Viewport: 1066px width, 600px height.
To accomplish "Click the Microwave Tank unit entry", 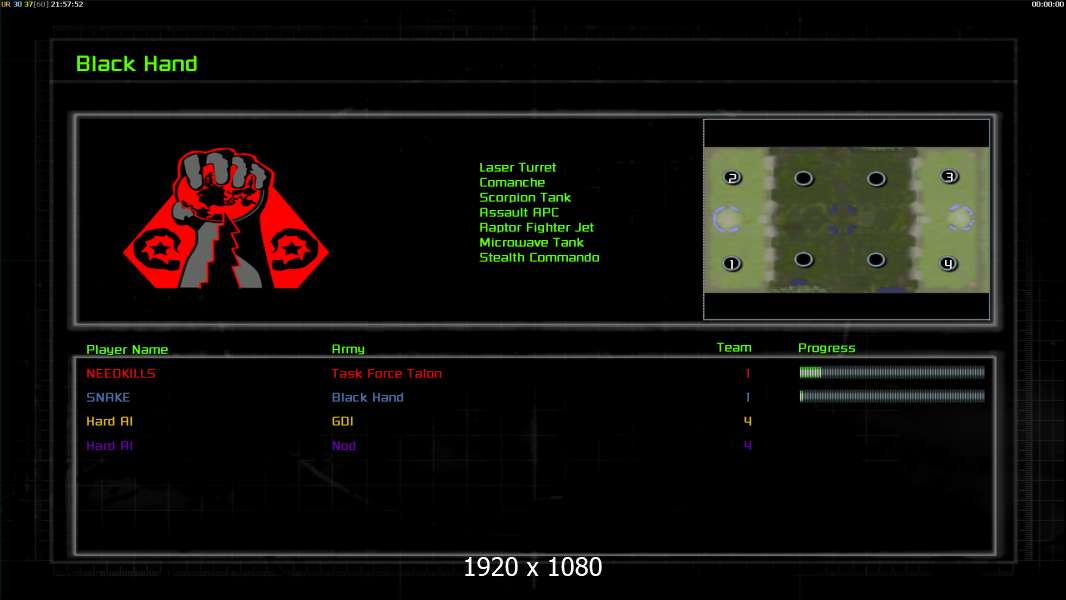I will (x=532, y=242).
